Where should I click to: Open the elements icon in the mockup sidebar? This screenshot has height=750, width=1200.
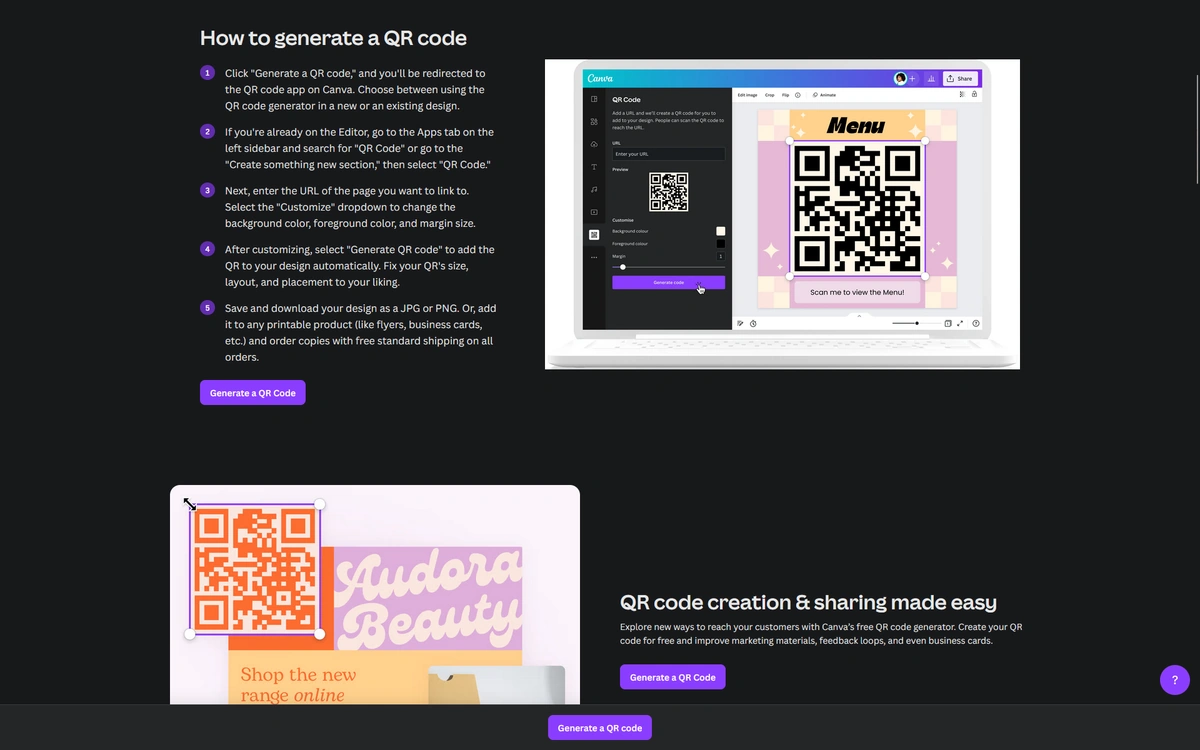(x=594, y=121)
